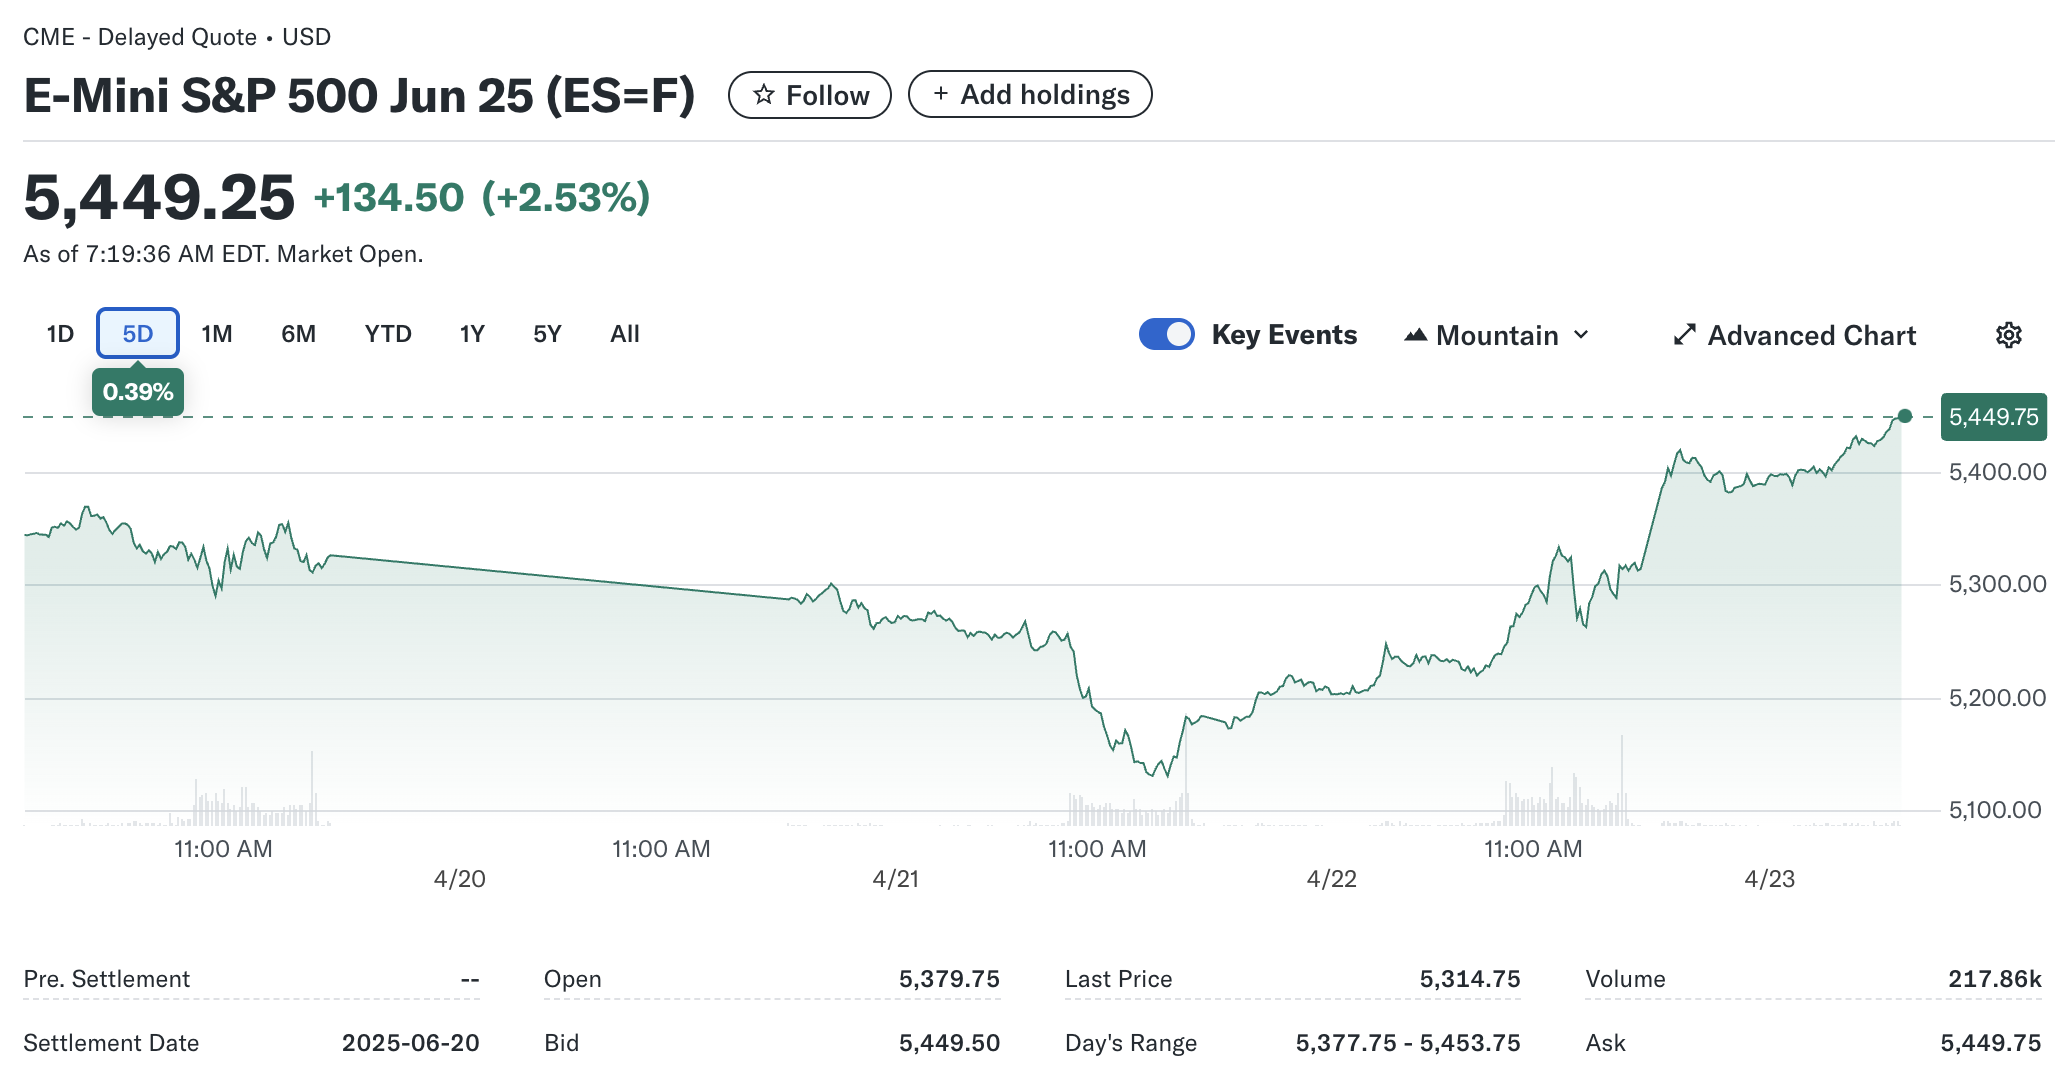This screenshot has height=1084, width=2070.
Task: Select the 1M time range tab
Action: (x=216, y=334)
